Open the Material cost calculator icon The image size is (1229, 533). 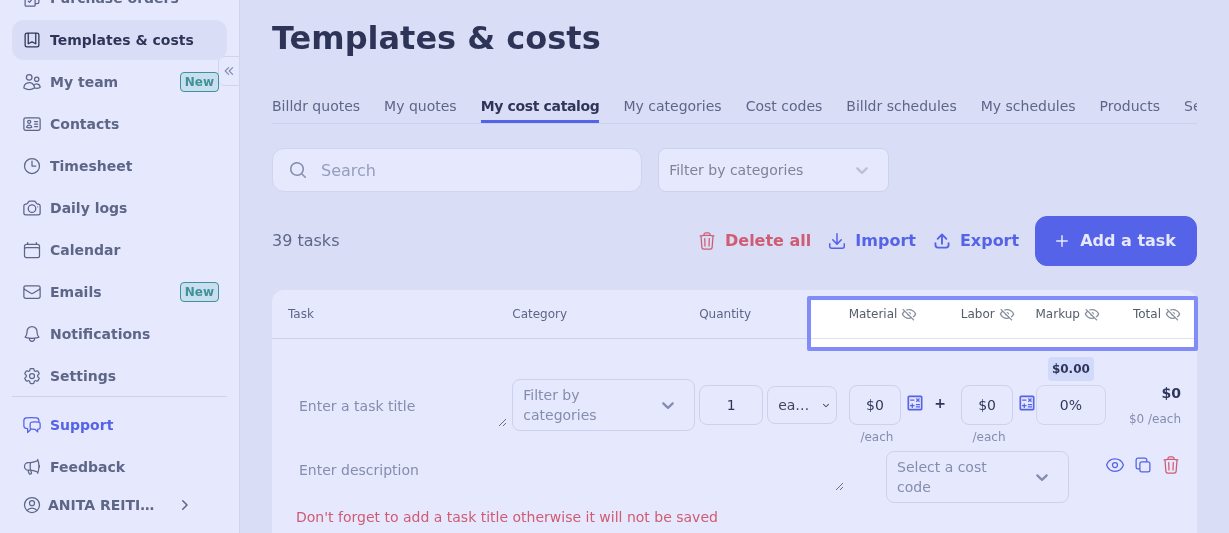coord(915,403)
